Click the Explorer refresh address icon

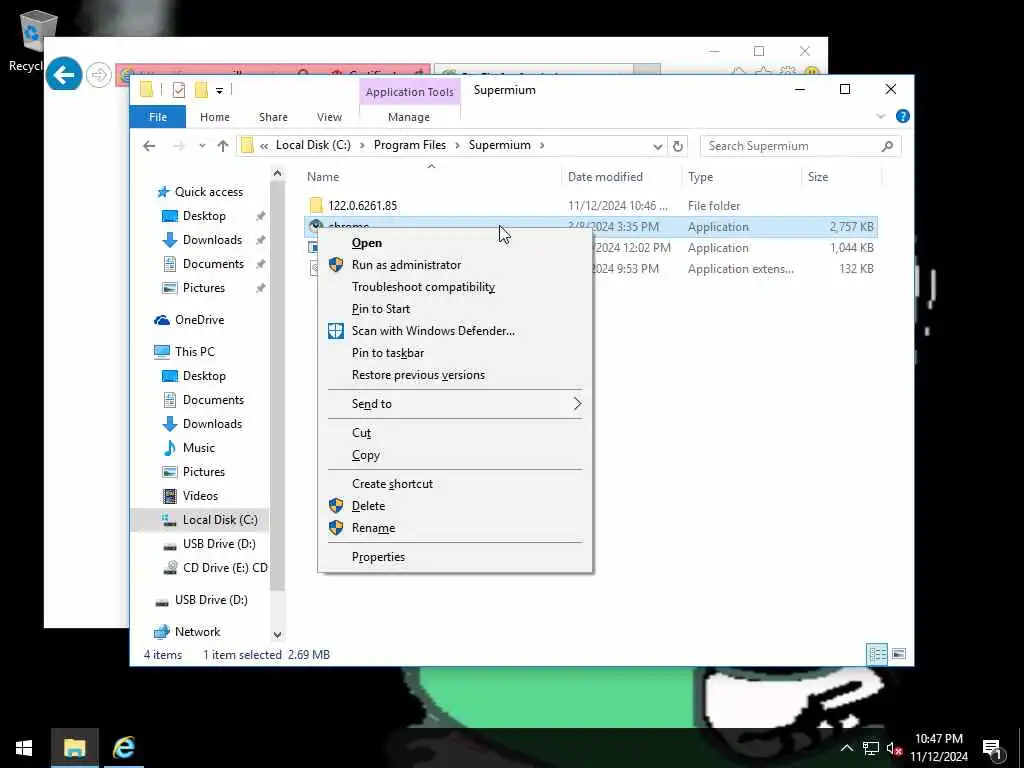[677, 146]
